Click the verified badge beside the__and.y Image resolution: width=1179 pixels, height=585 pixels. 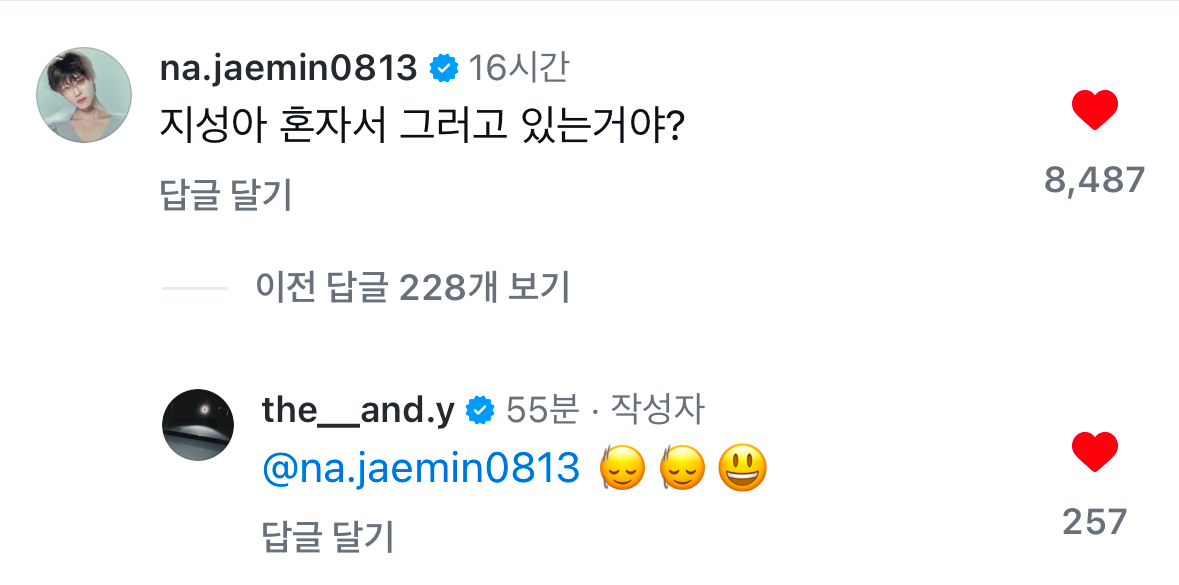pos(481,409)
